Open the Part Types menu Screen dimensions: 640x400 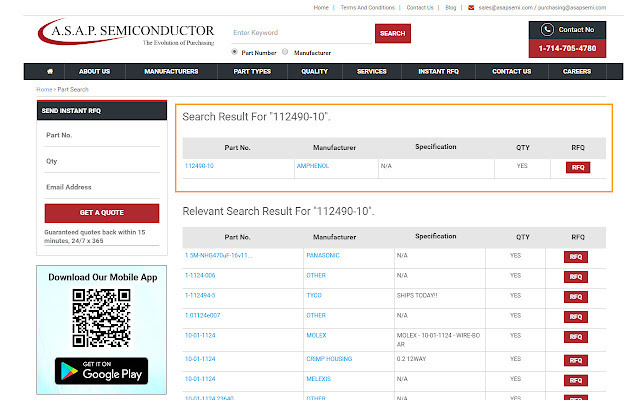click(x=252, y=71)
